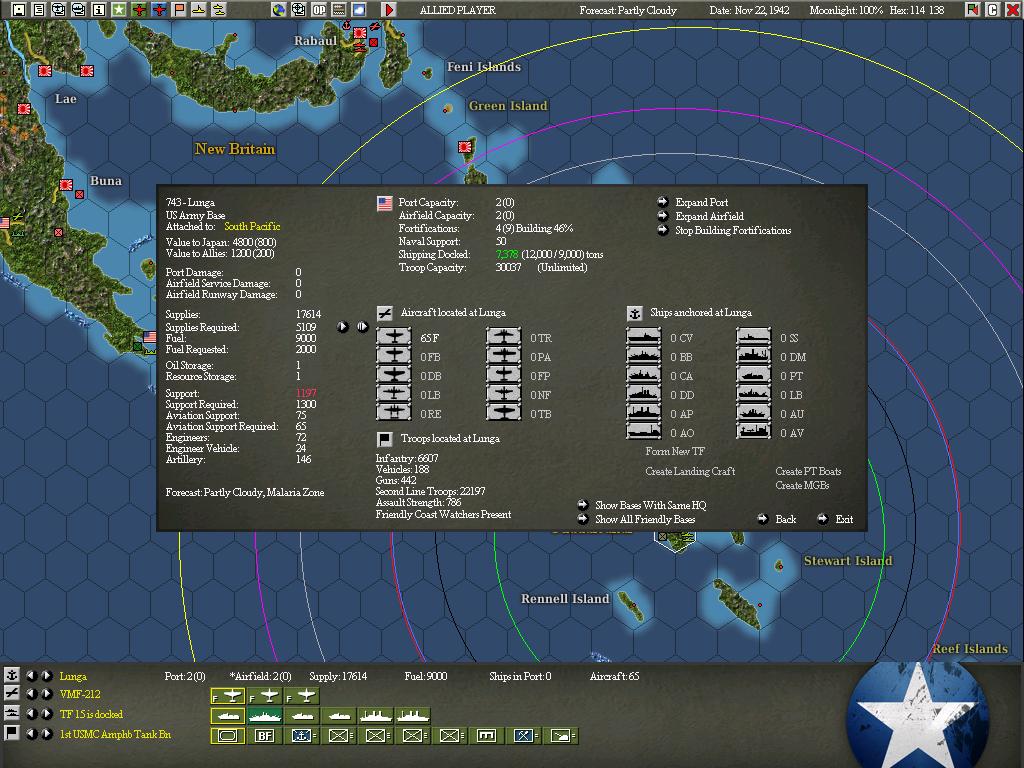1024x768 pixels.
Task: Click the disk icon at far left of toolbar
Action: [x=18, y=9]
